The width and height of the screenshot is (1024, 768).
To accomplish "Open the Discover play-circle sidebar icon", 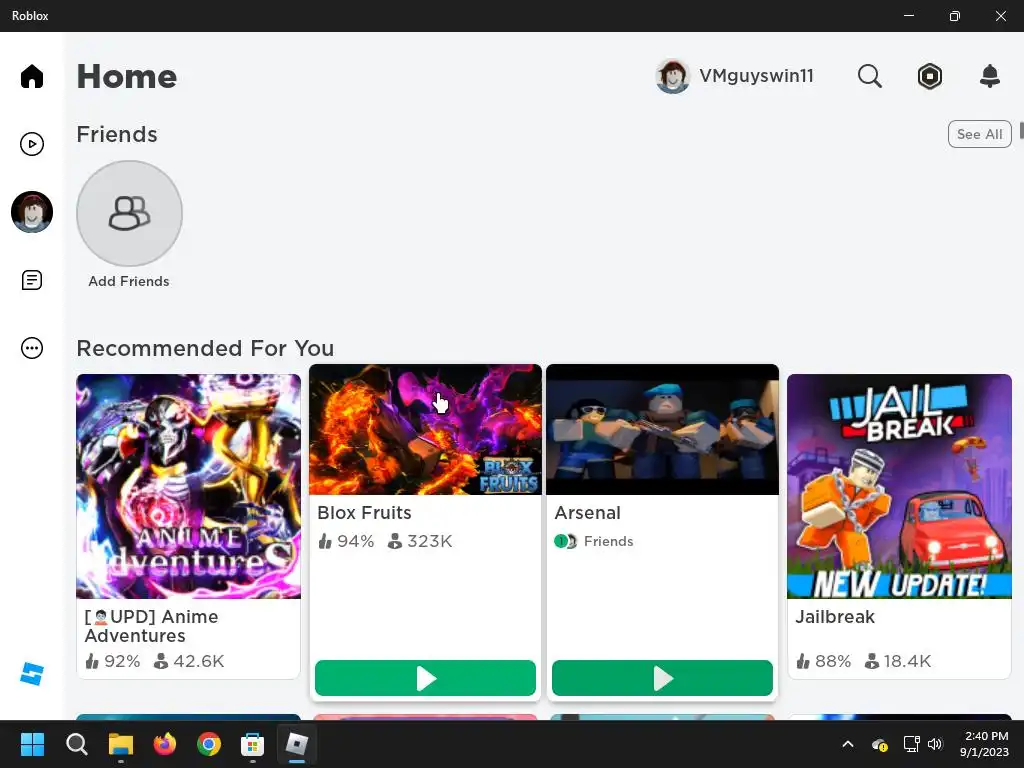I will pos(31,144).
